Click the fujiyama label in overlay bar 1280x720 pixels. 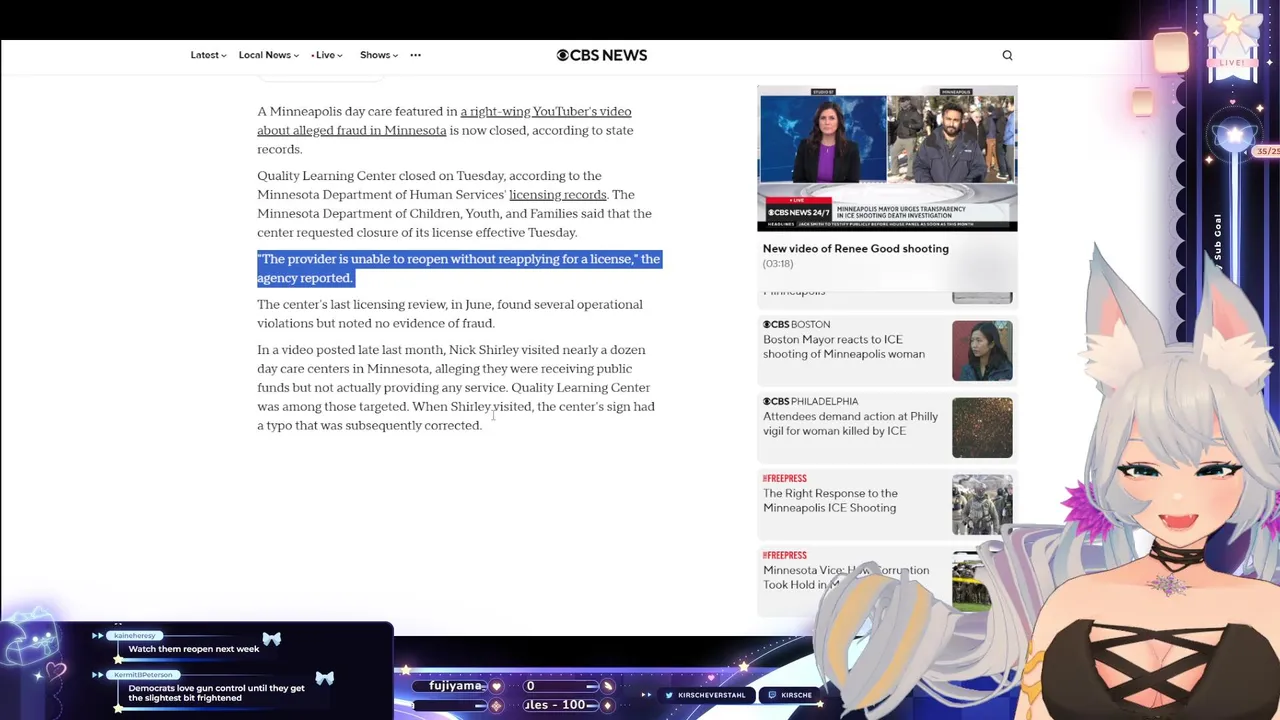(x=456, y=686)
